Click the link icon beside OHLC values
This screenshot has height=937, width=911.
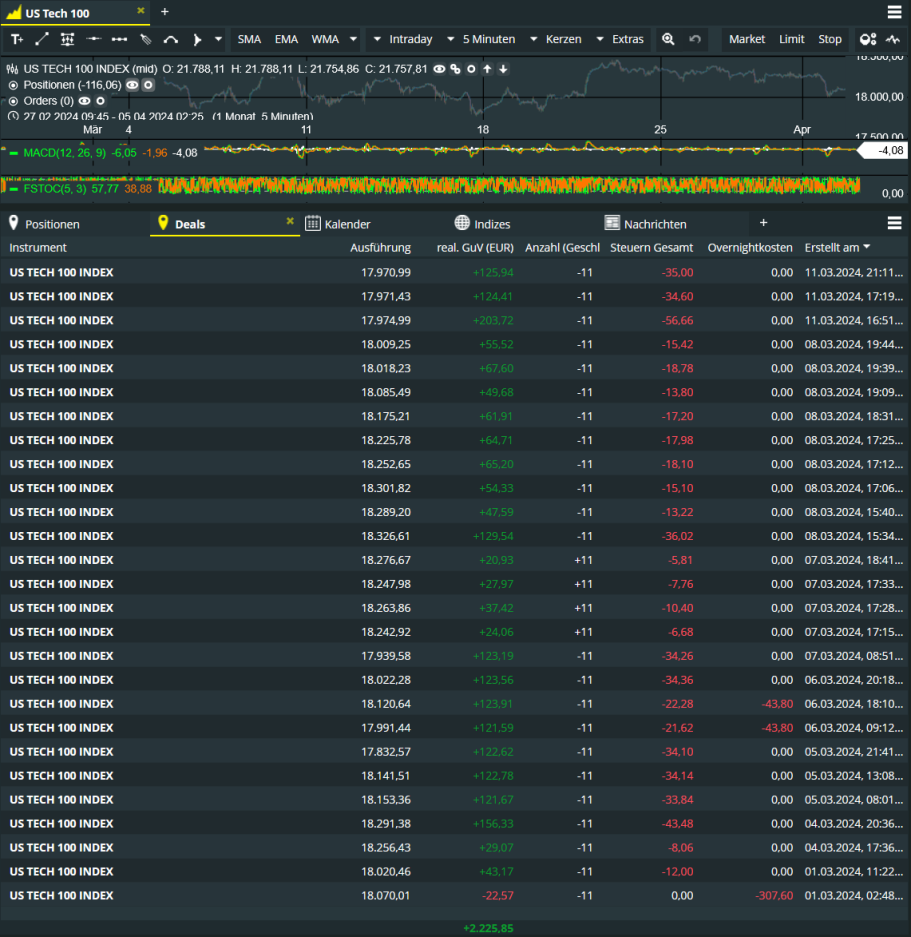point(456,69)
